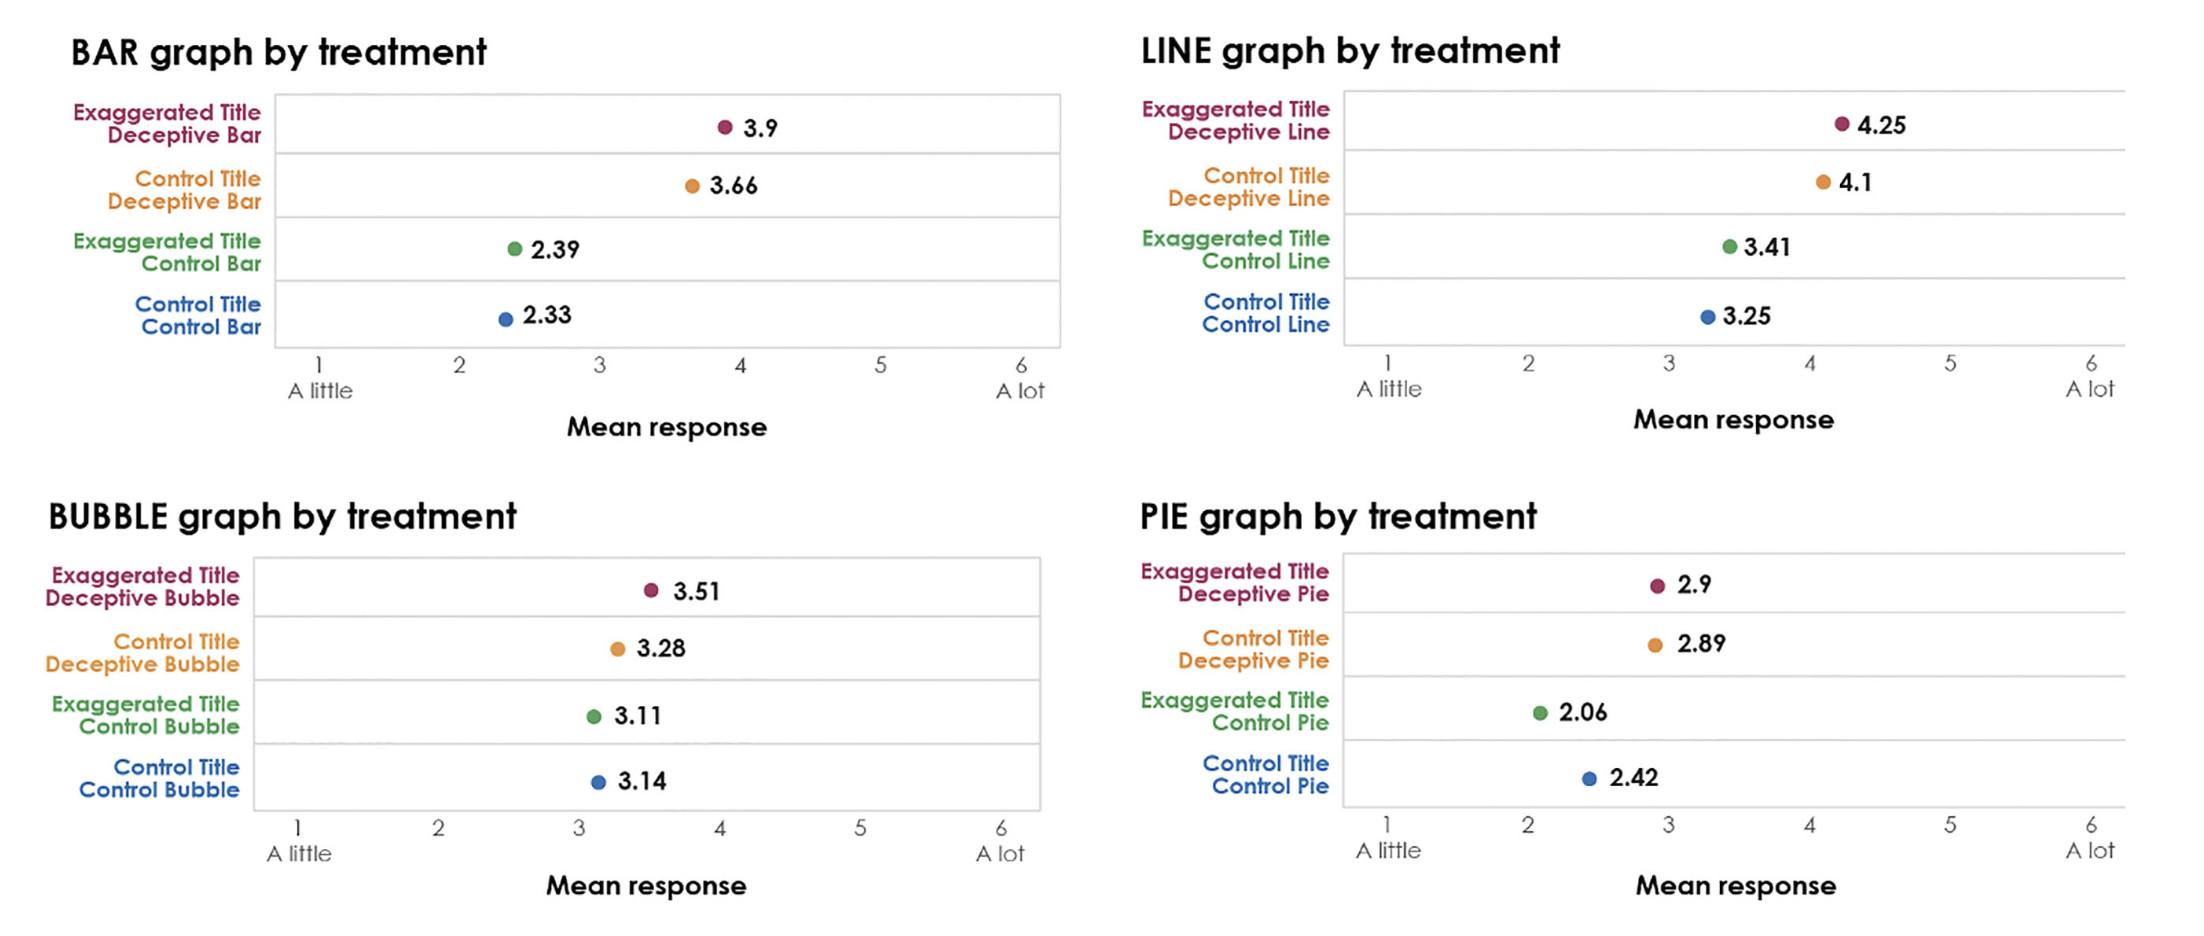Click the green dot labeled 3.41

point(1730,247)
